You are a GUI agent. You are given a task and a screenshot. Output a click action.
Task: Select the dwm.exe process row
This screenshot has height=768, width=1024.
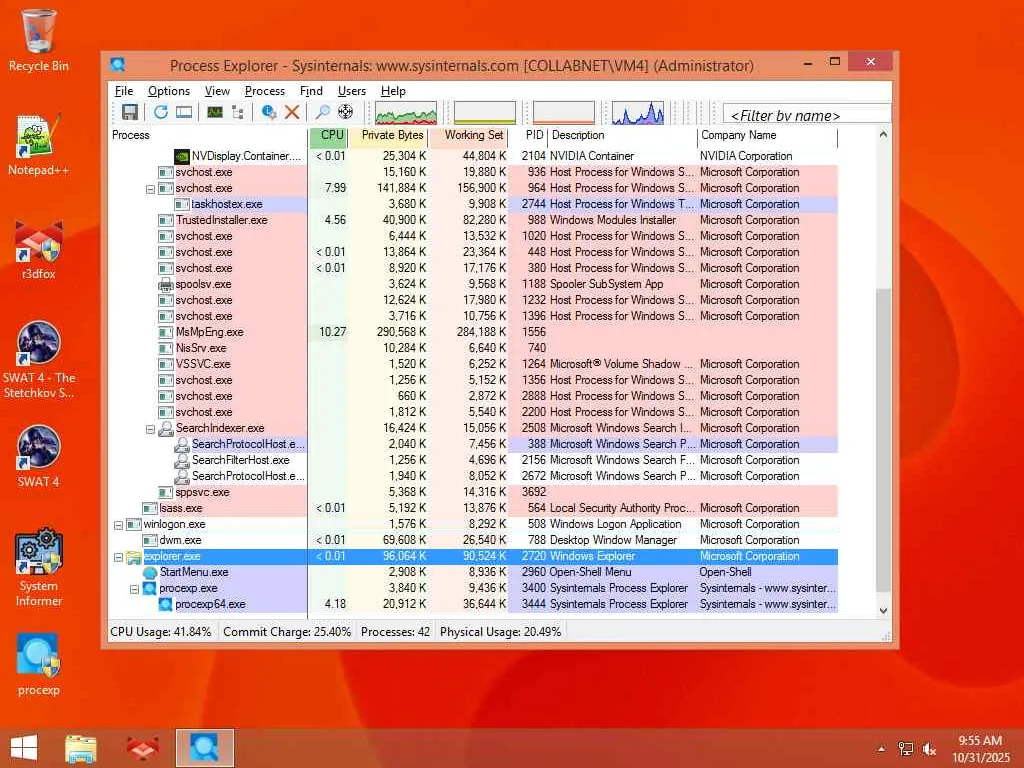(x=473, y=540)
